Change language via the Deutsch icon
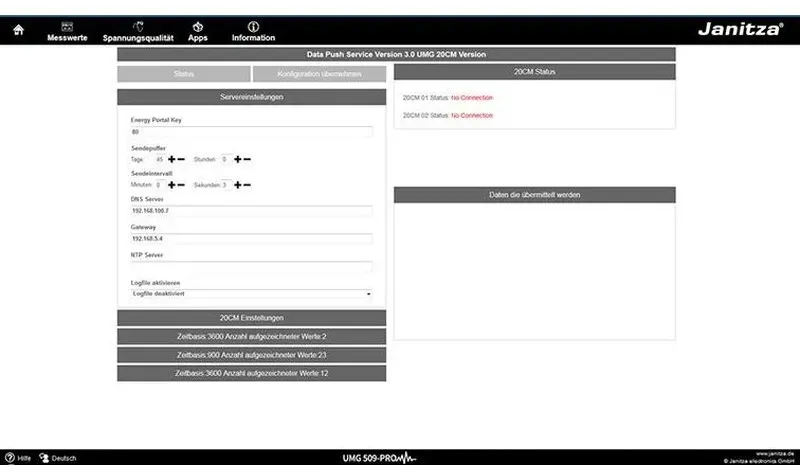The height and width of the screenshot is (472, 800). (x=44, y=458)
